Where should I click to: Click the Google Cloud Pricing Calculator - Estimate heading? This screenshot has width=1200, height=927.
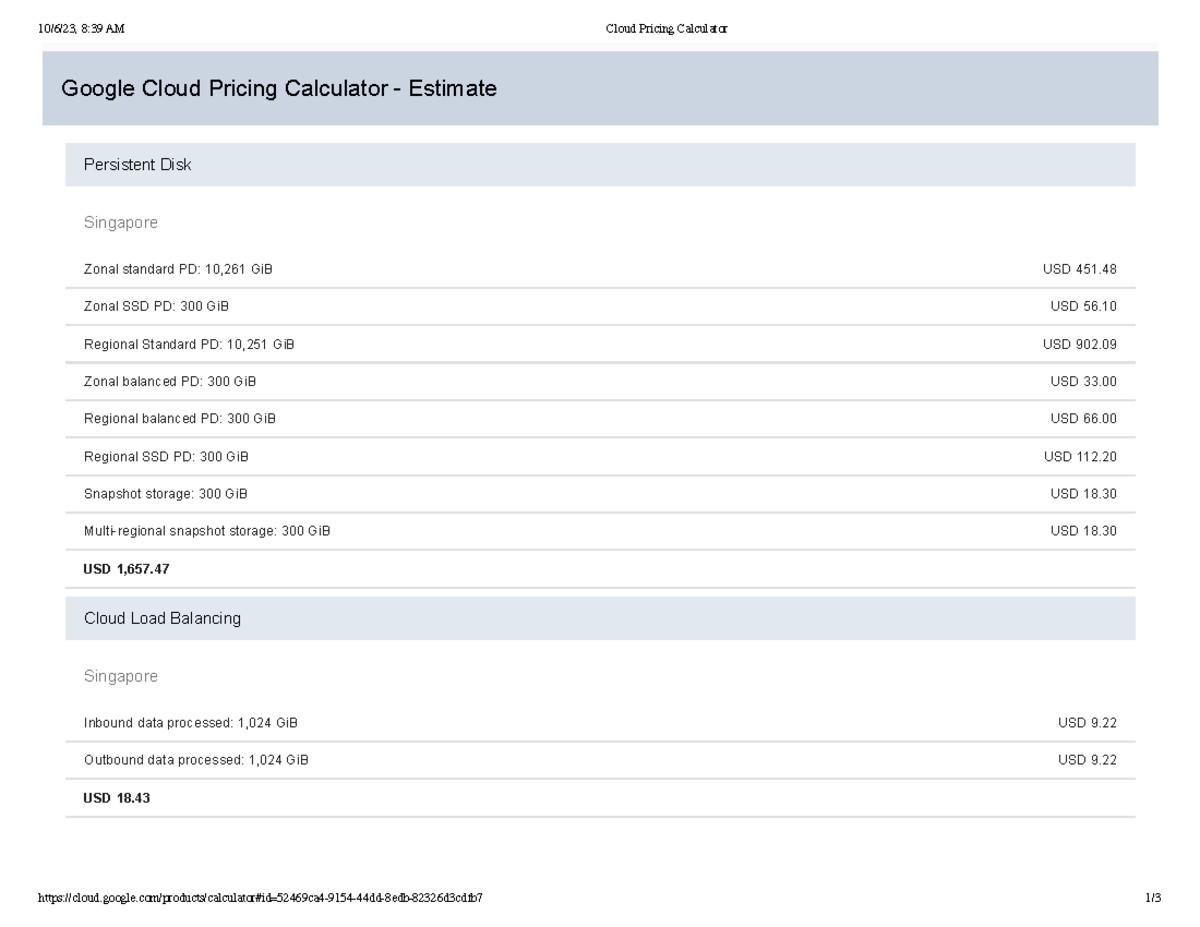[x=279, y=88]
